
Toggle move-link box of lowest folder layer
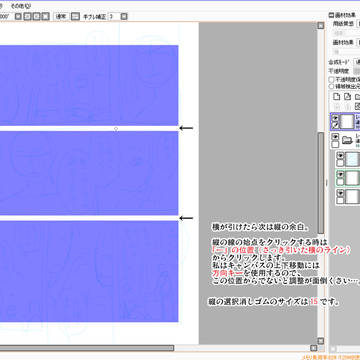point(340,200)
